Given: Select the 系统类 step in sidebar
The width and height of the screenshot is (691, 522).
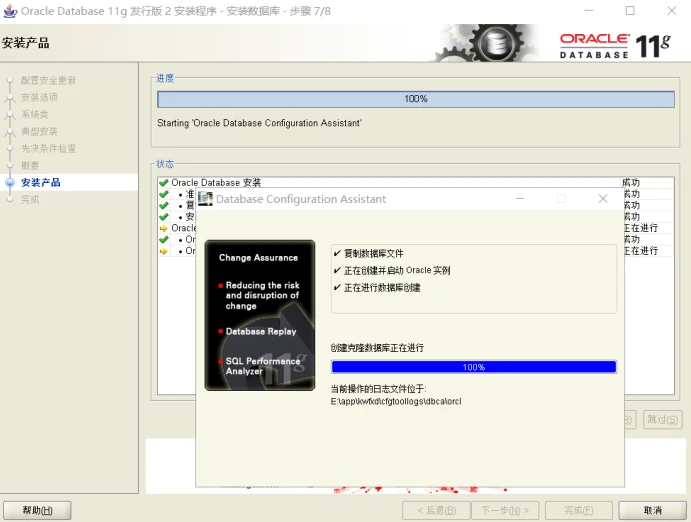Looking at the screenshot, I should (34, 115).
